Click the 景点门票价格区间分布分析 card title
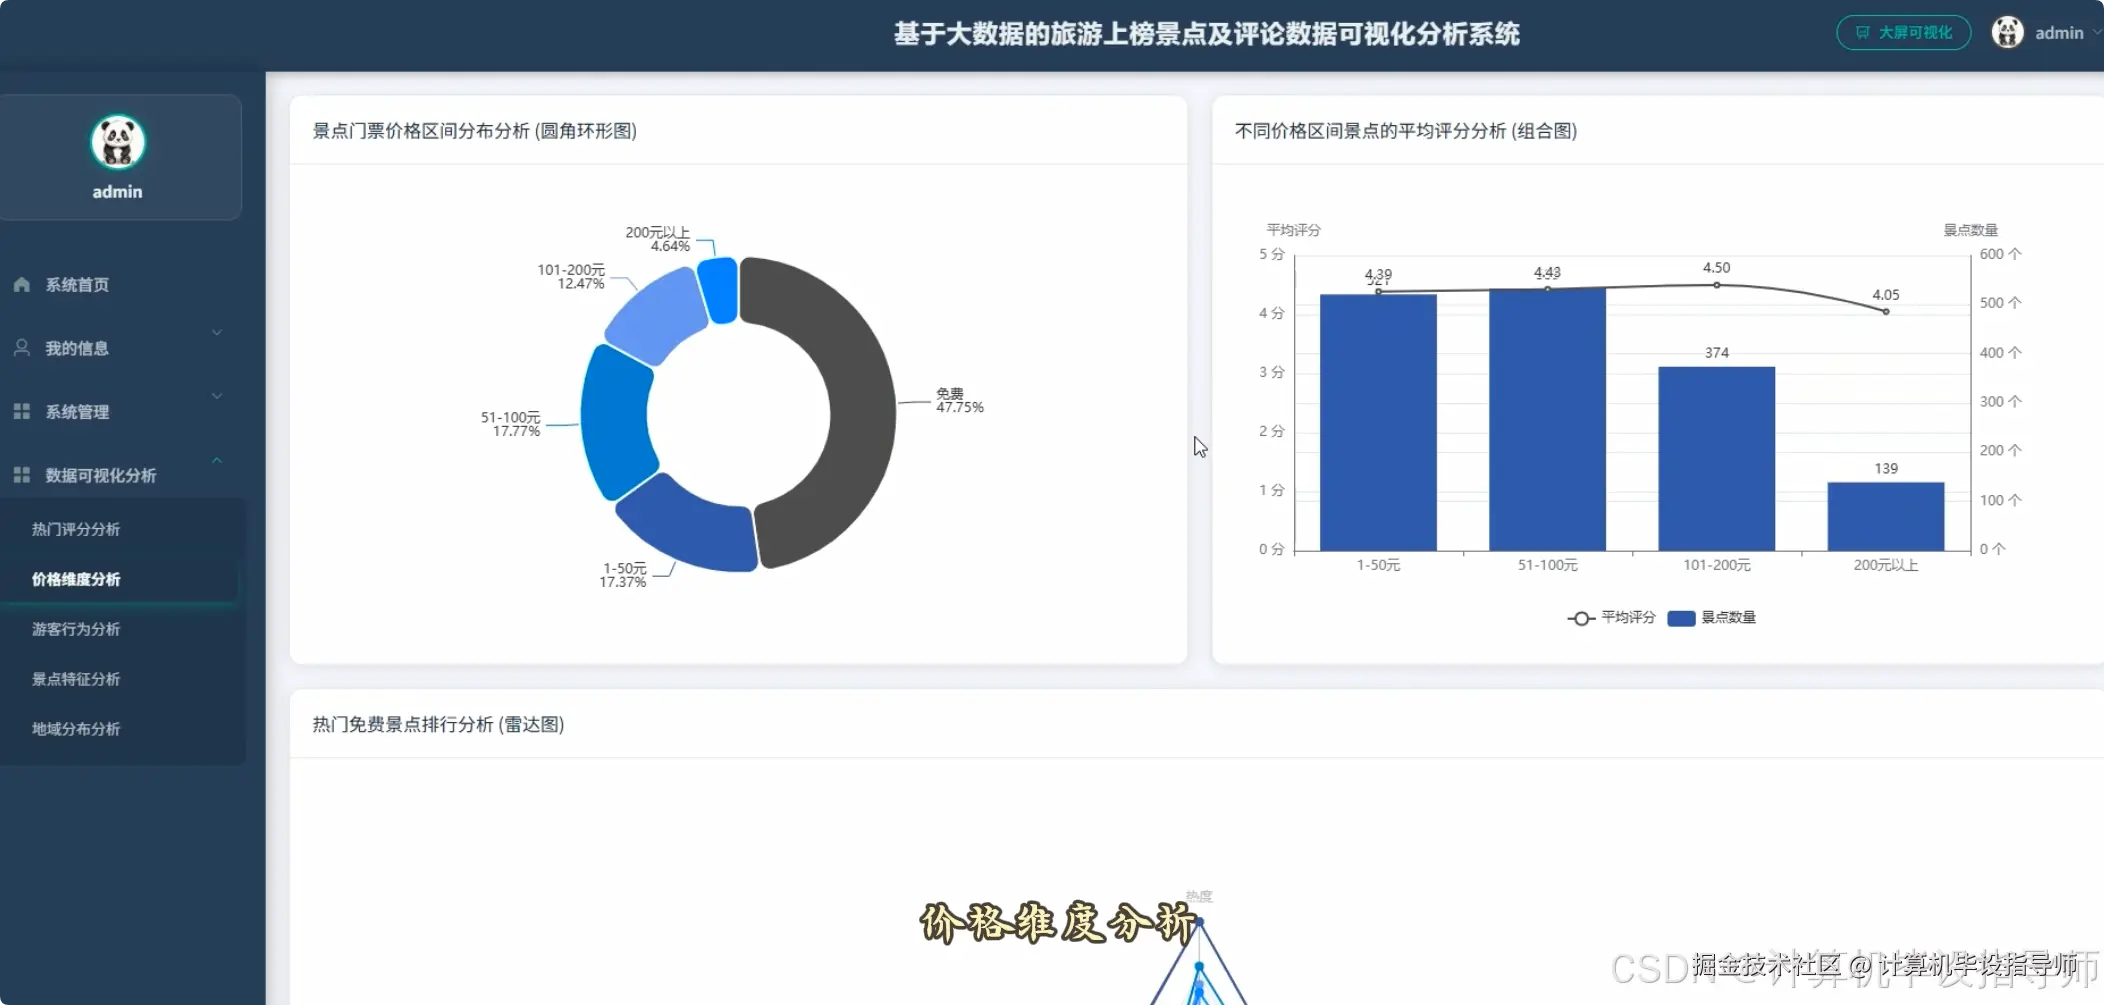 click(475, 131)
